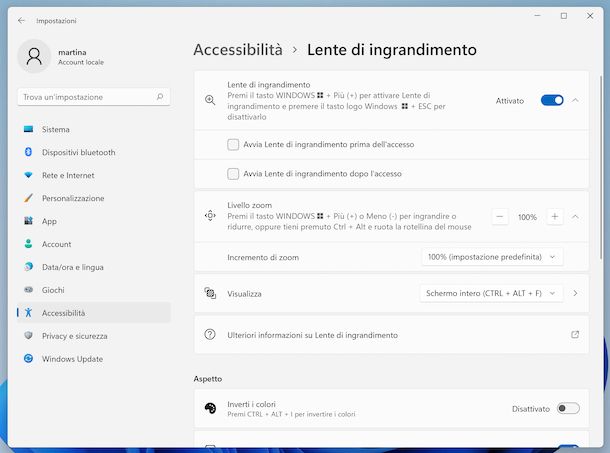Click the Accessibilità figure icon
Screen dimensions: 610x453
(28, 313)
